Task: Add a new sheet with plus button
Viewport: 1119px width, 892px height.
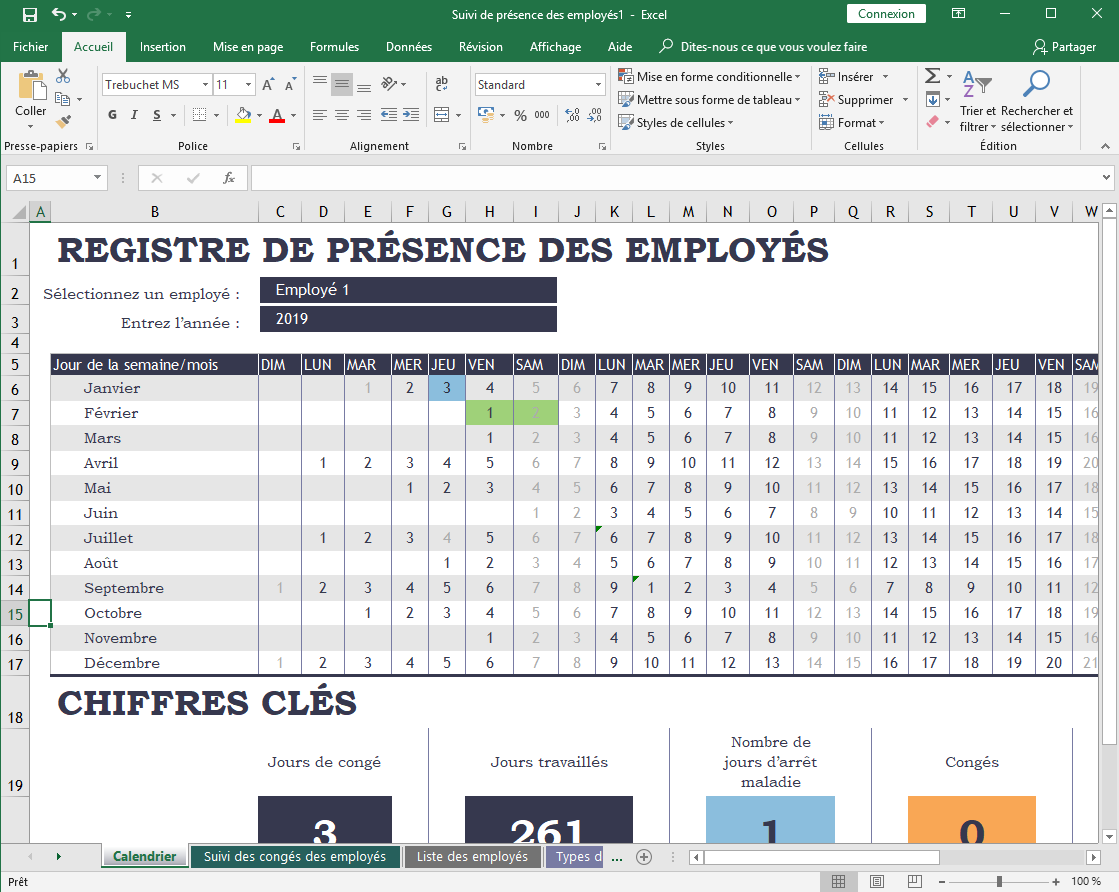Action: coord(644,857)
